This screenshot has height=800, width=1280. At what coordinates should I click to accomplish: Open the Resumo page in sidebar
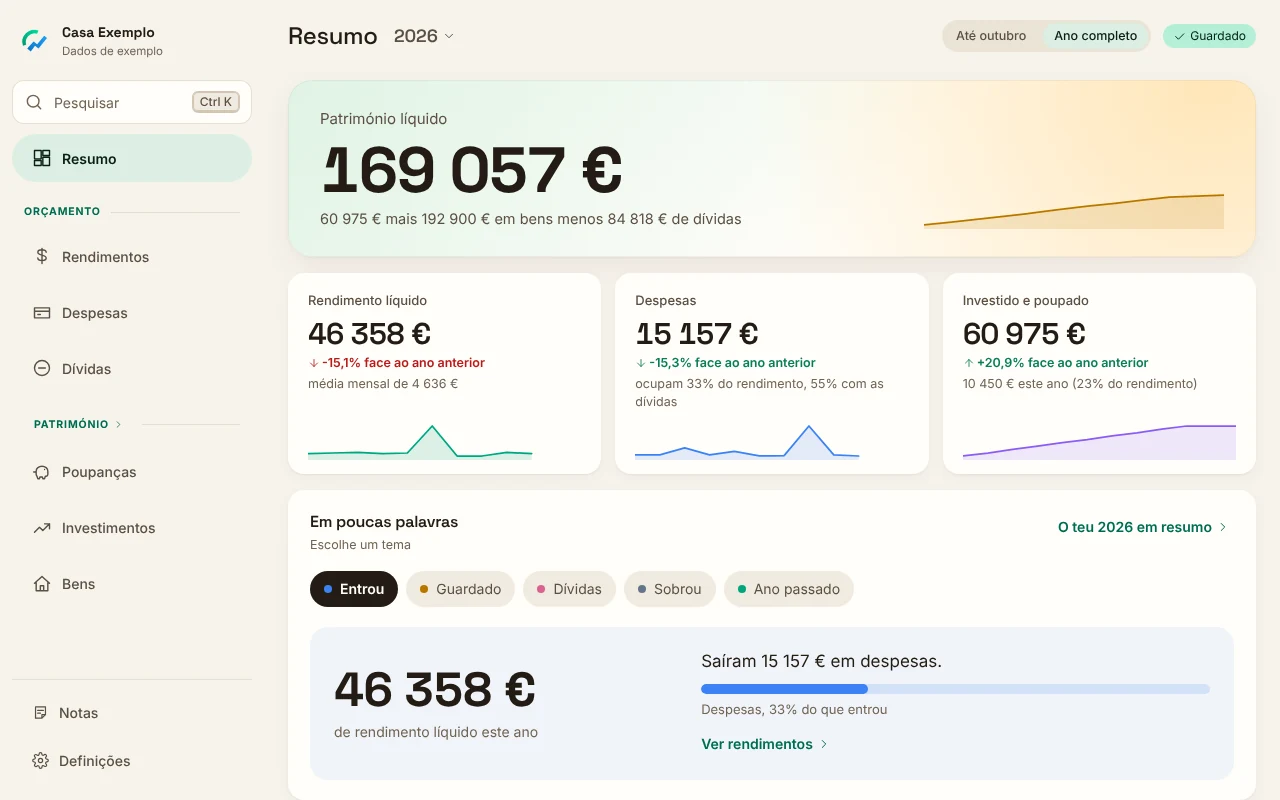point(132,158)
